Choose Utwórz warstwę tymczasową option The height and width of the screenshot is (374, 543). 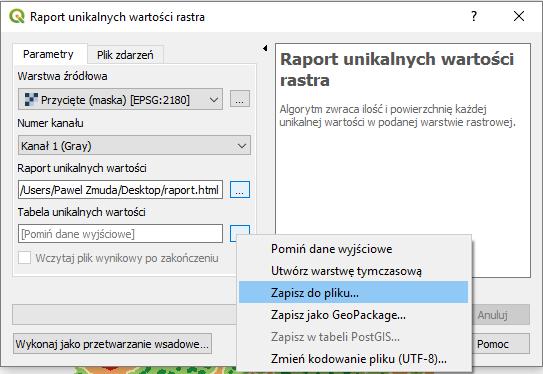pyautogui.click(x=353, y=271)
